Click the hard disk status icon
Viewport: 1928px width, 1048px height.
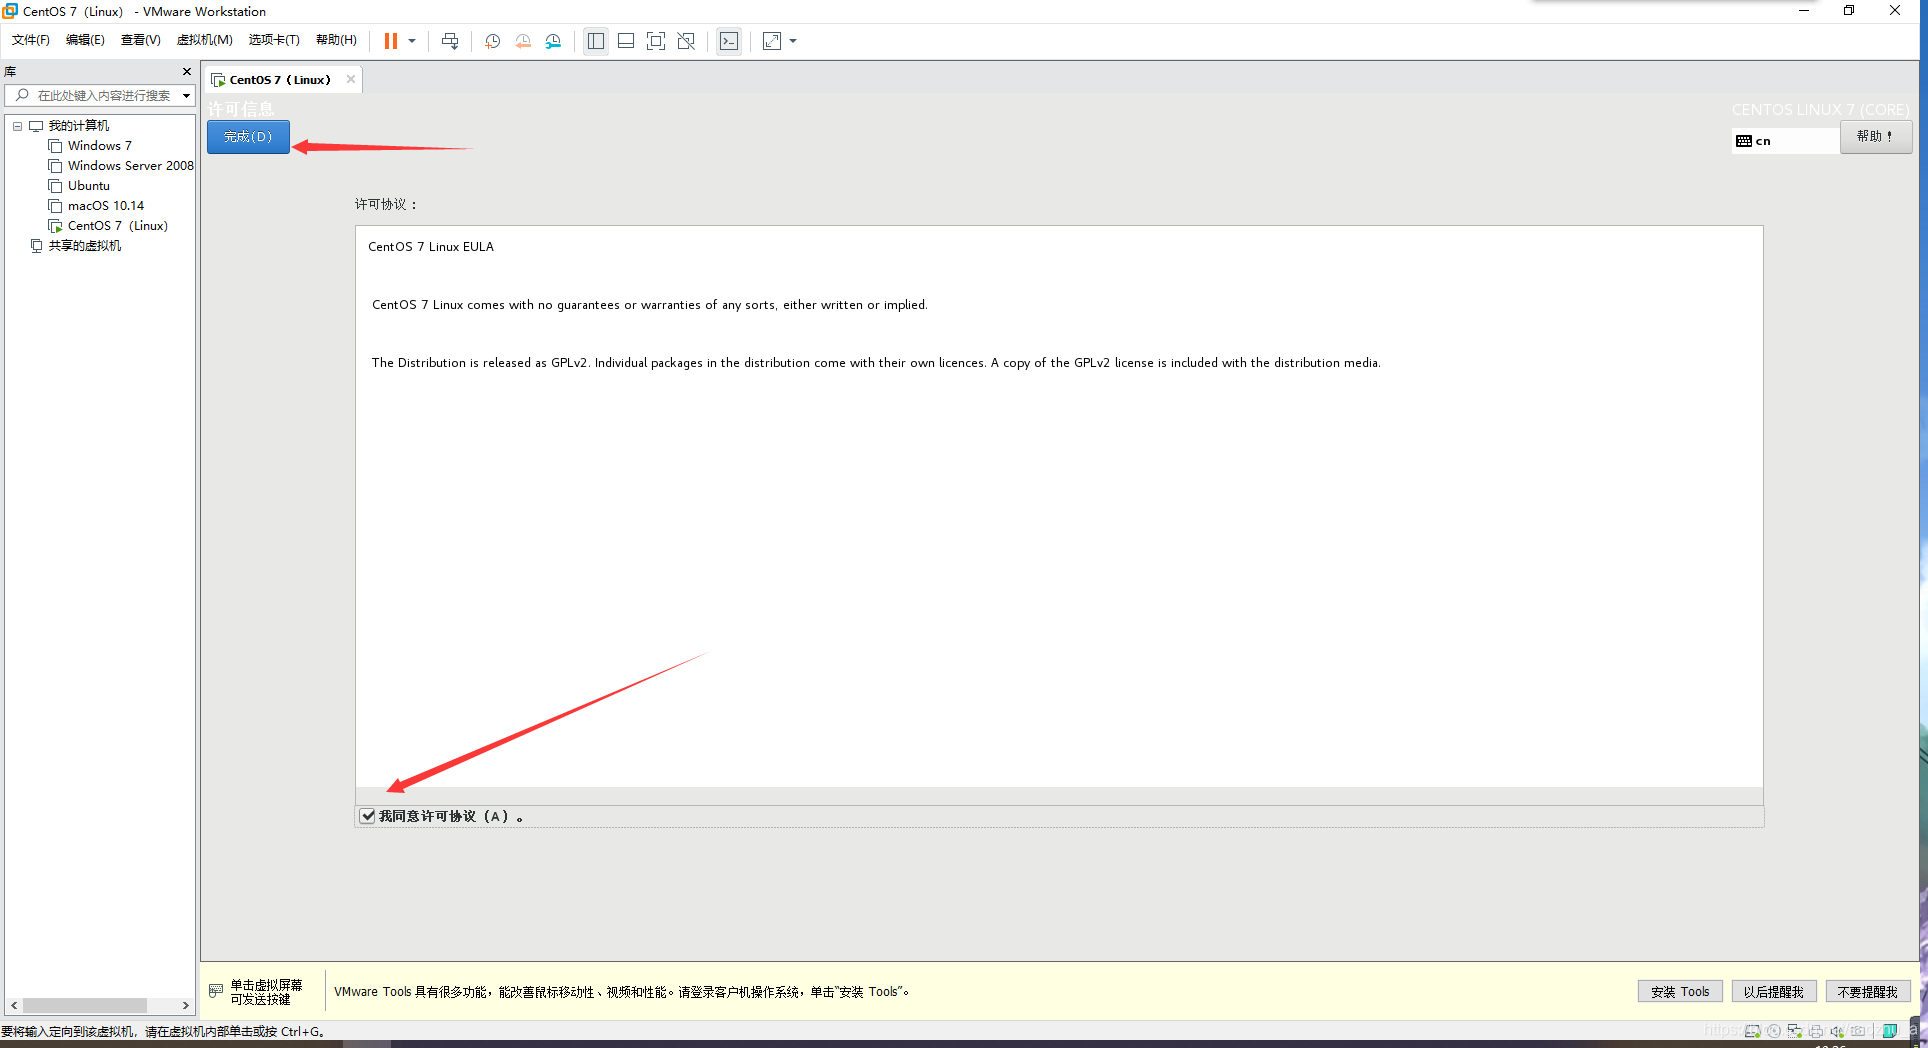(1752, 1031)
